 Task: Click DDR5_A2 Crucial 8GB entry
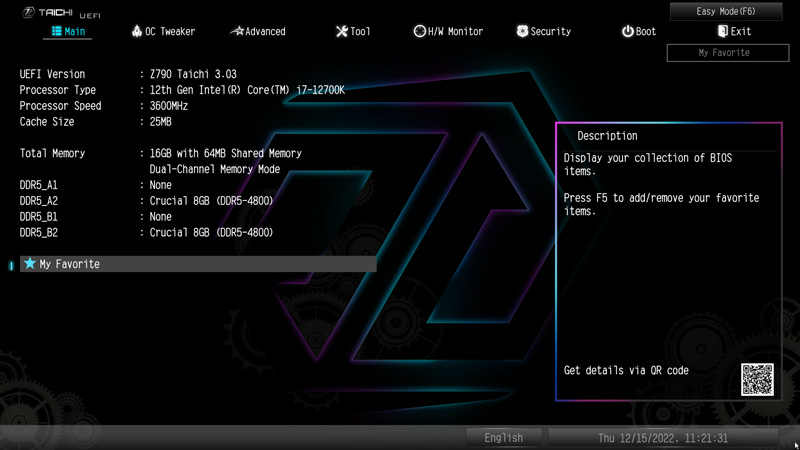[x=211, y=201]
